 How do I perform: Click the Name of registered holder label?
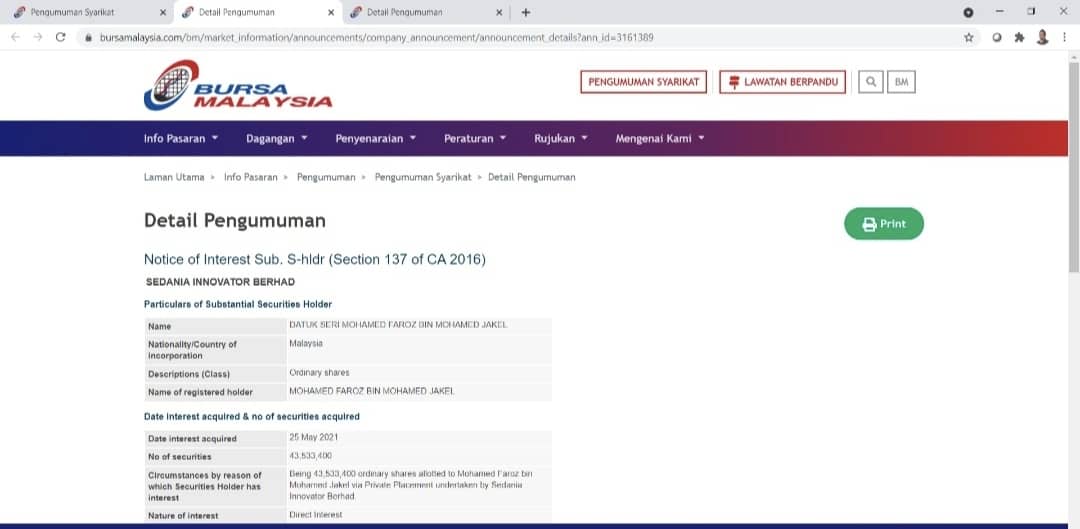[x=200, y=392]
